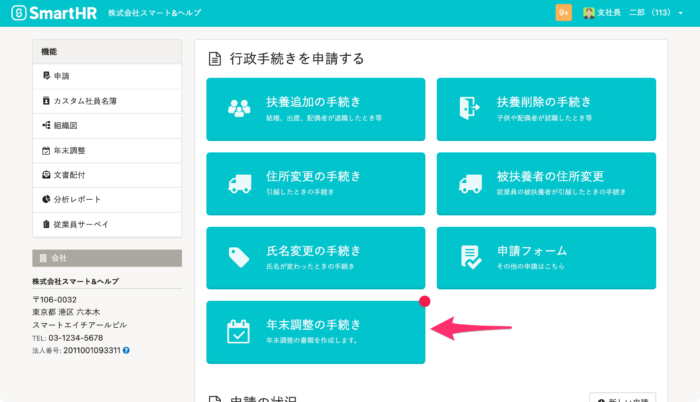
Task: Click subtitle 氏名が変わったときの手続き
Action: (x=310, y=266)
